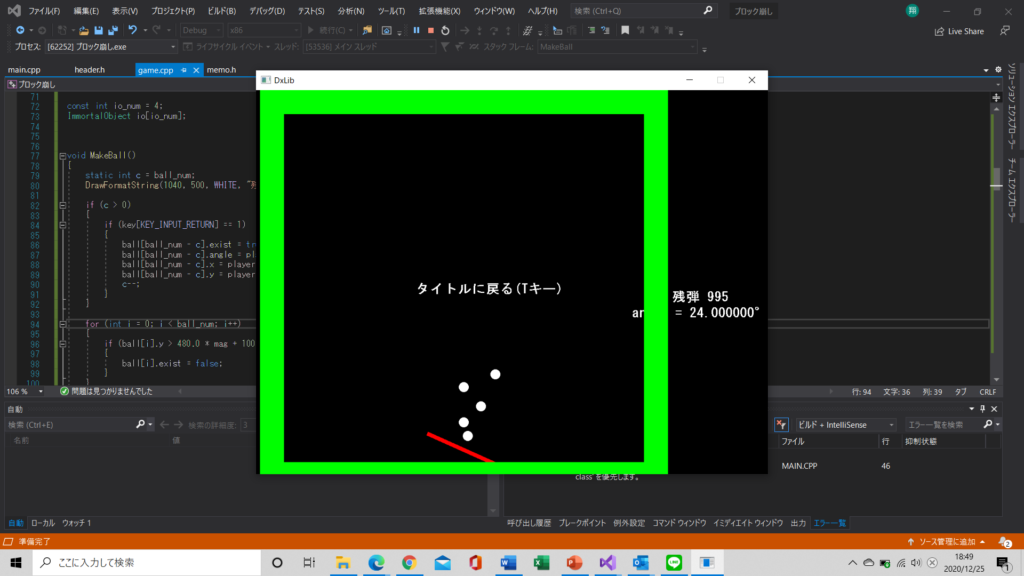Stop debugging with the red square icon

pos(430,31)
